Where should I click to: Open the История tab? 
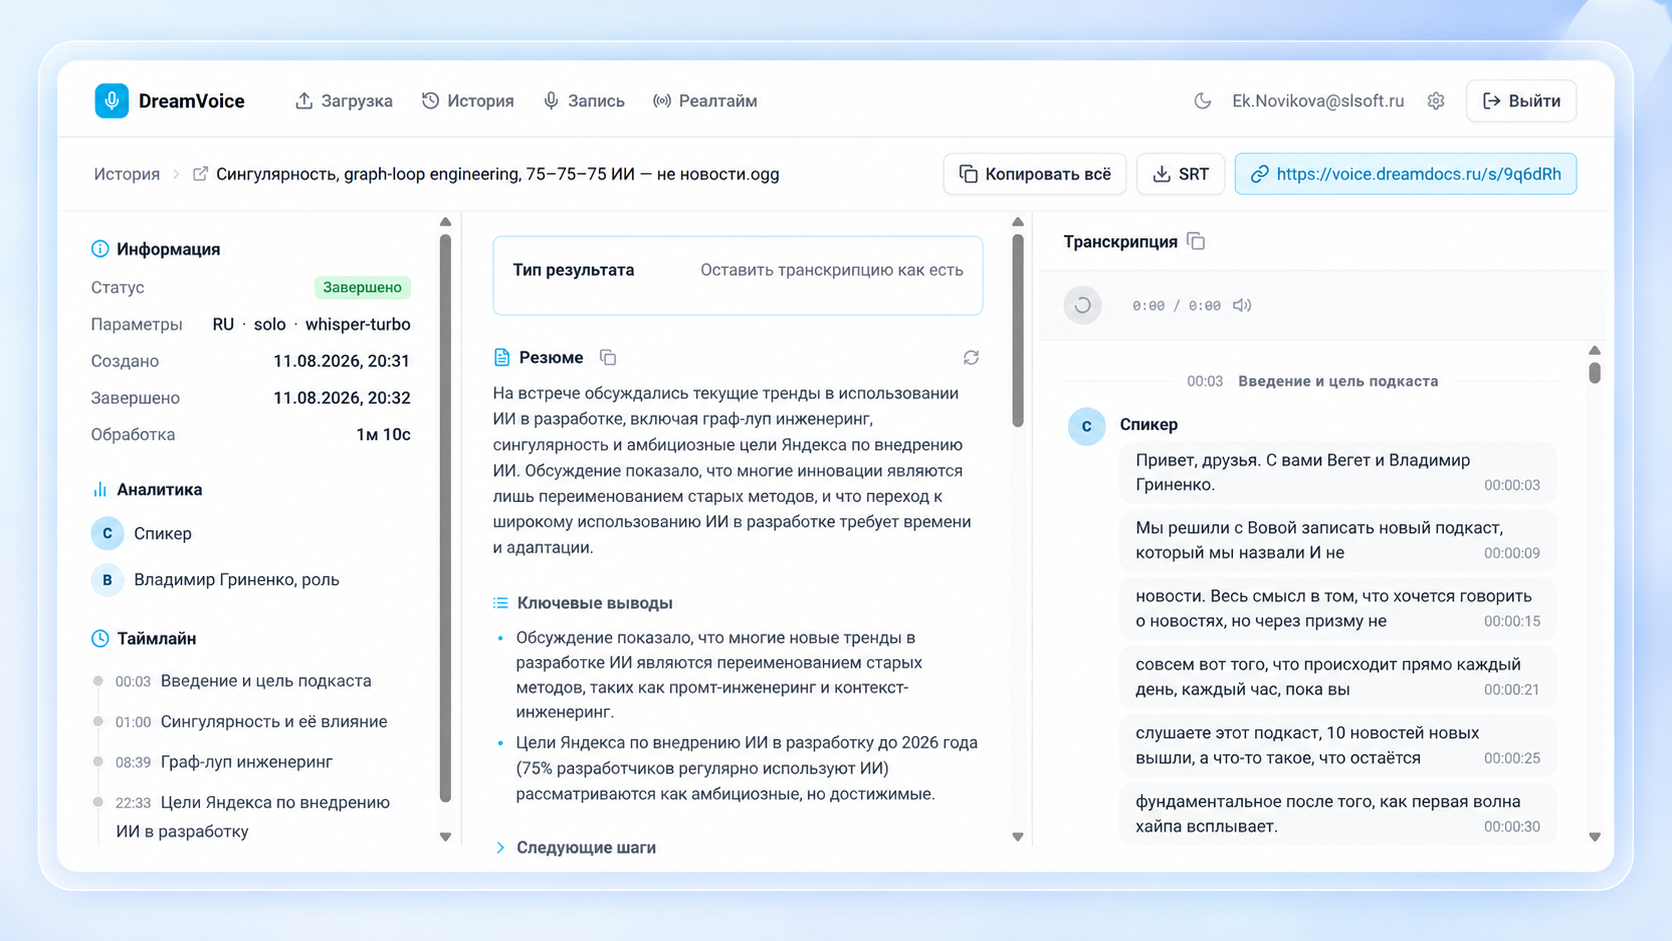[x=468, y=101]
